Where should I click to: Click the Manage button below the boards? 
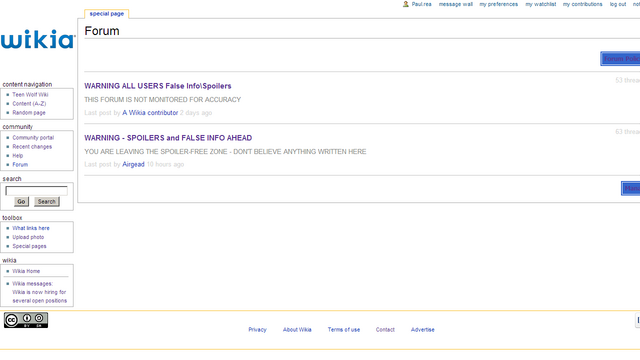[x=630, y=188]
